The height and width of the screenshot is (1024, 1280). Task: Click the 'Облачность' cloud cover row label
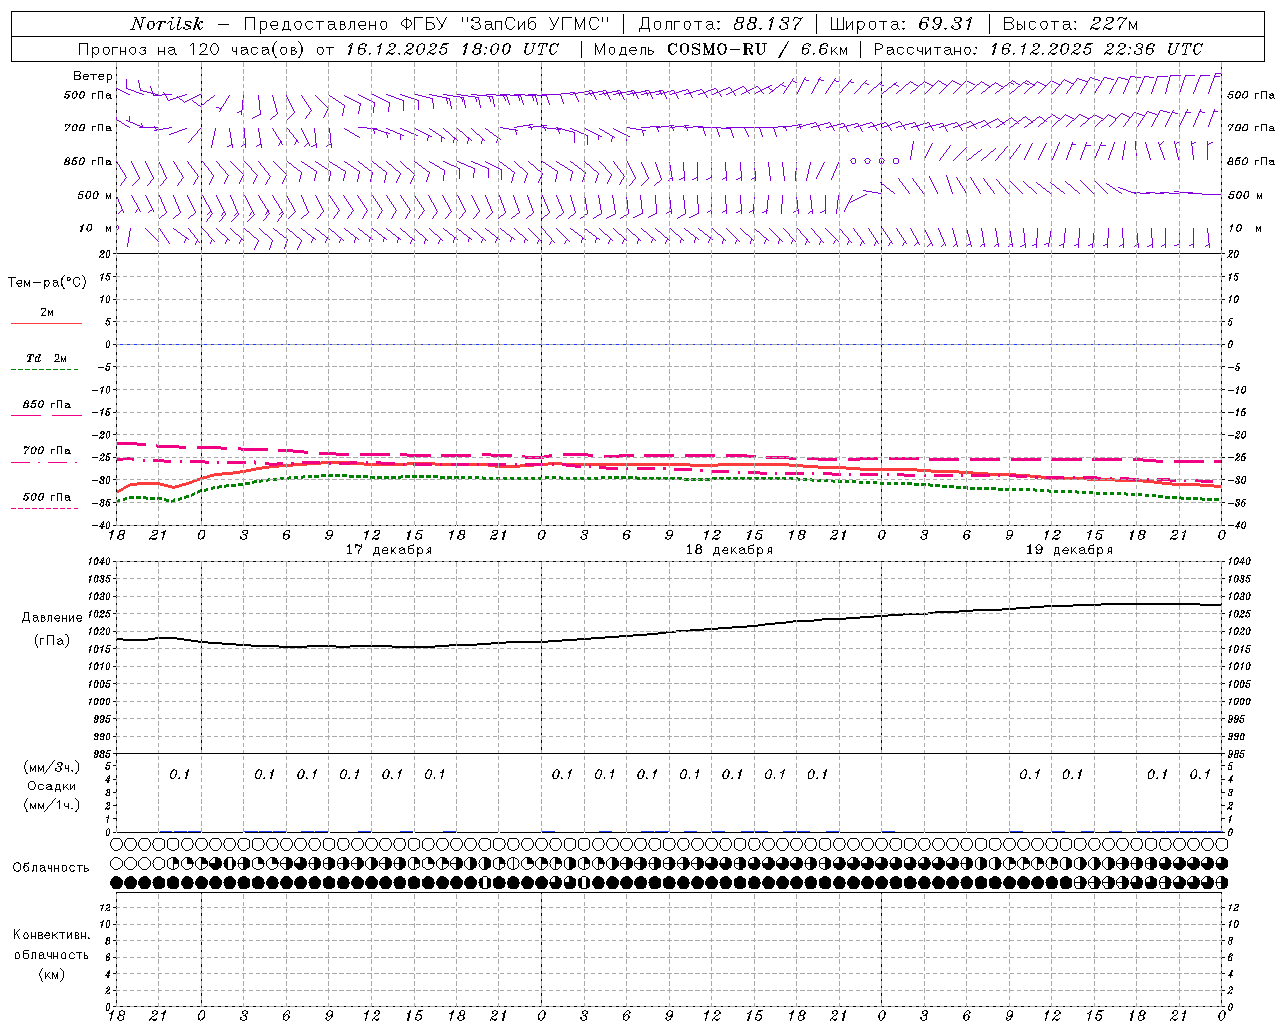tap(51, 868)
